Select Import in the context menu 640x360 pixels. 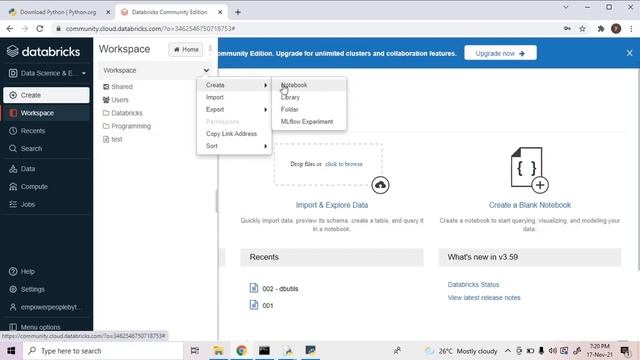point(234,97)
